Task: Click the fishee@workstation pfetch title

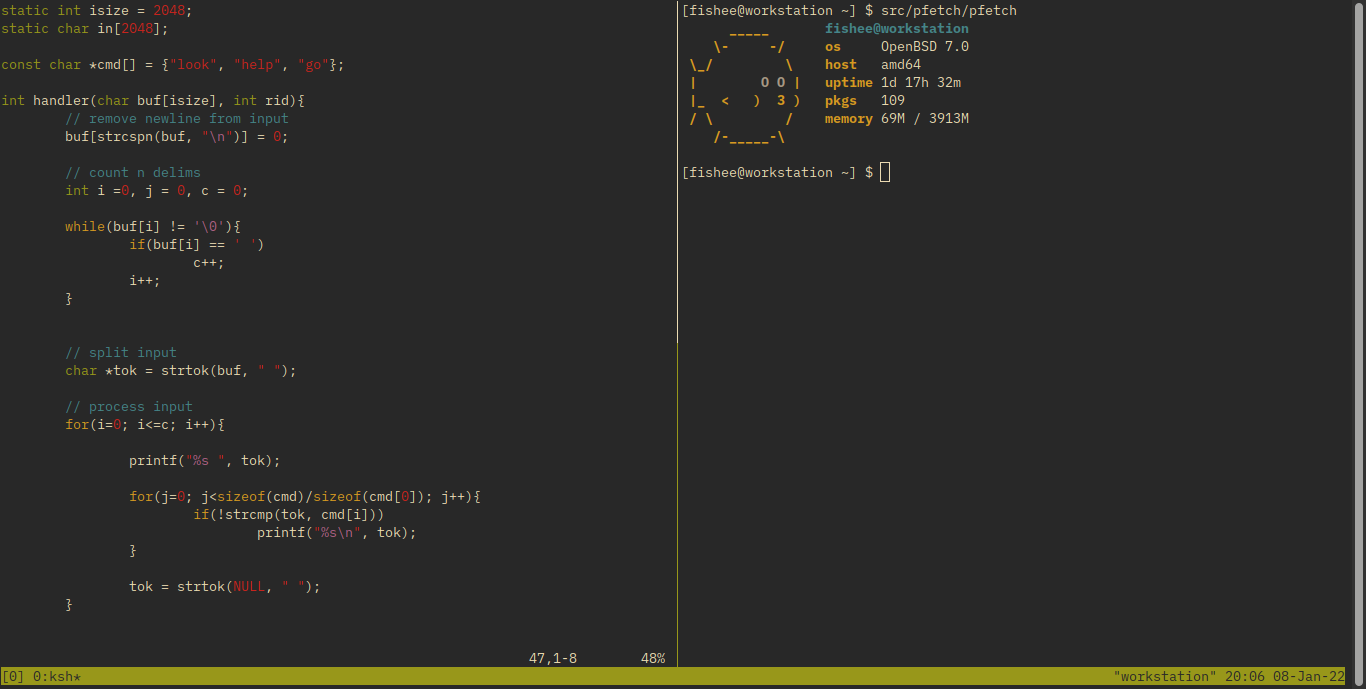Action: (896, 29)
